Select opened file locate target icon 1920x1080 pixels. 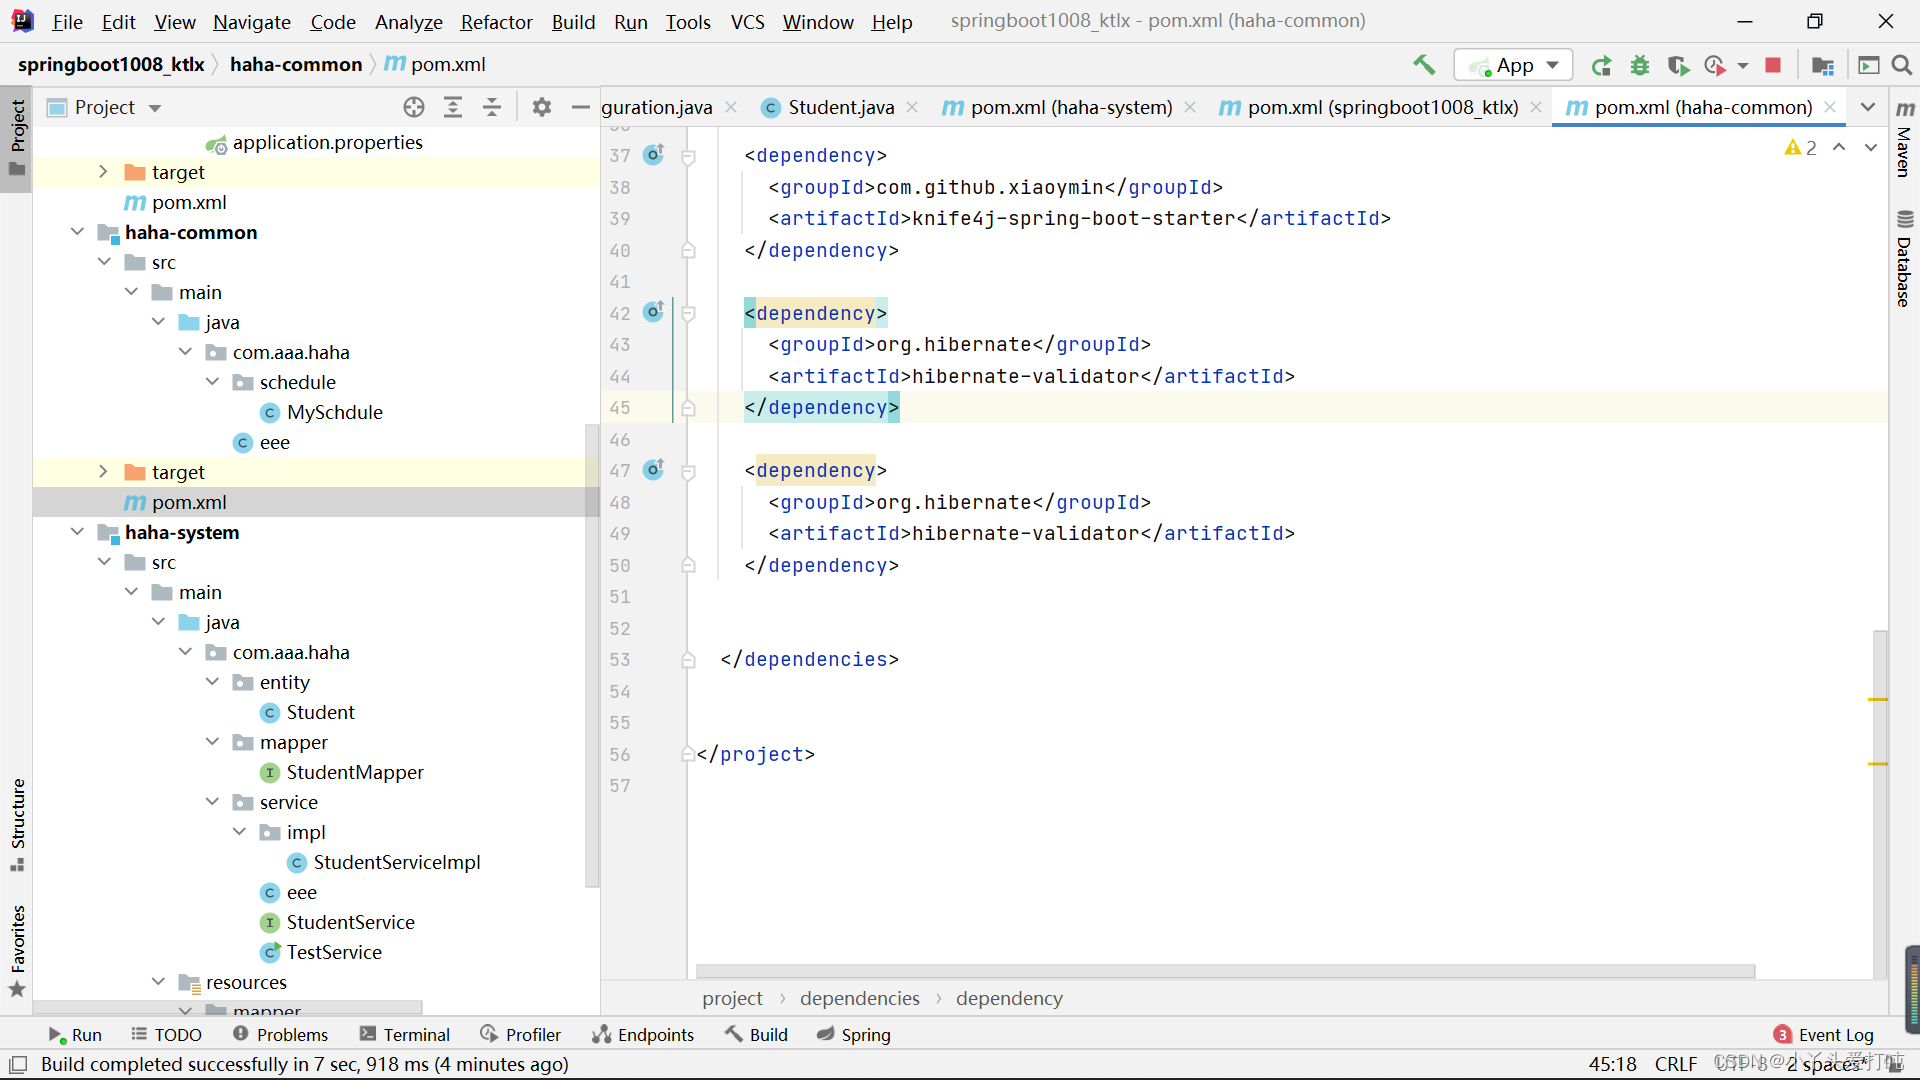click(414, 107)
